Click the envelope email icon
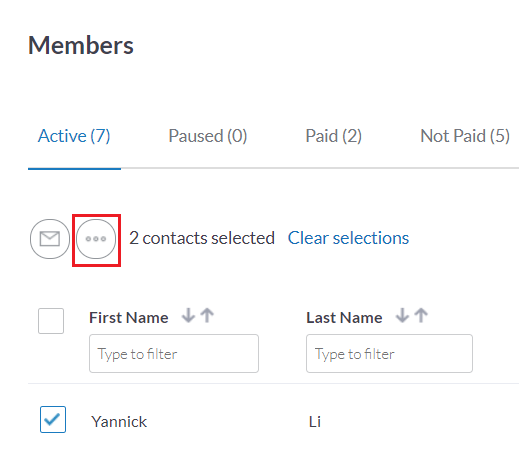This screenshot has height=455, width=528. point(50,239)
